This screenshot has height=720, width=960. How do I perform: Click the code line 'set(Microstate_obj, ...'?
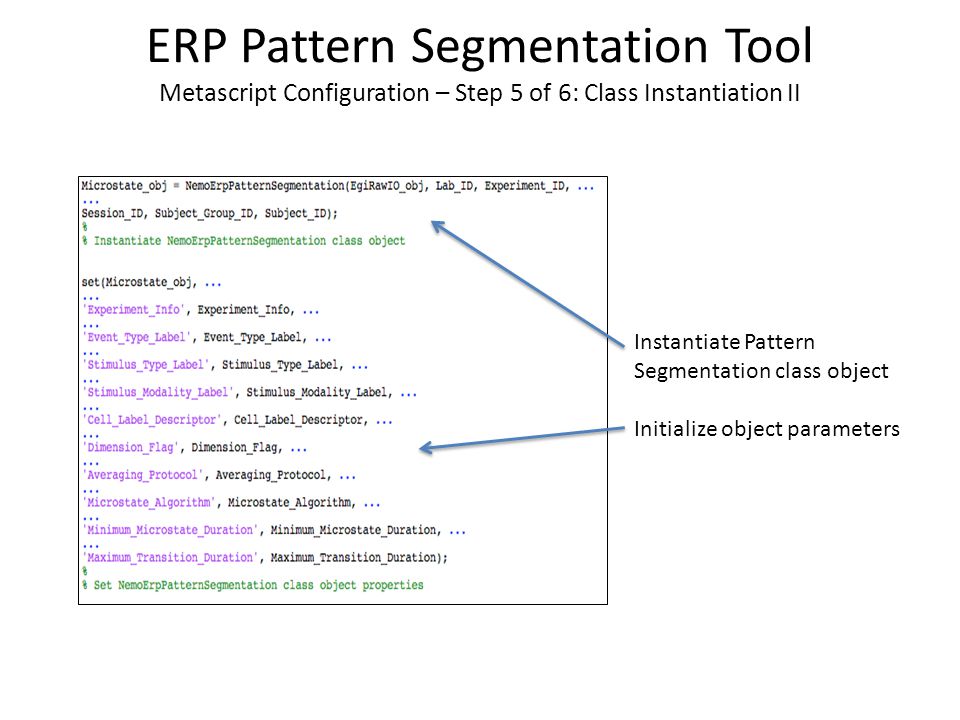(151, 282)
